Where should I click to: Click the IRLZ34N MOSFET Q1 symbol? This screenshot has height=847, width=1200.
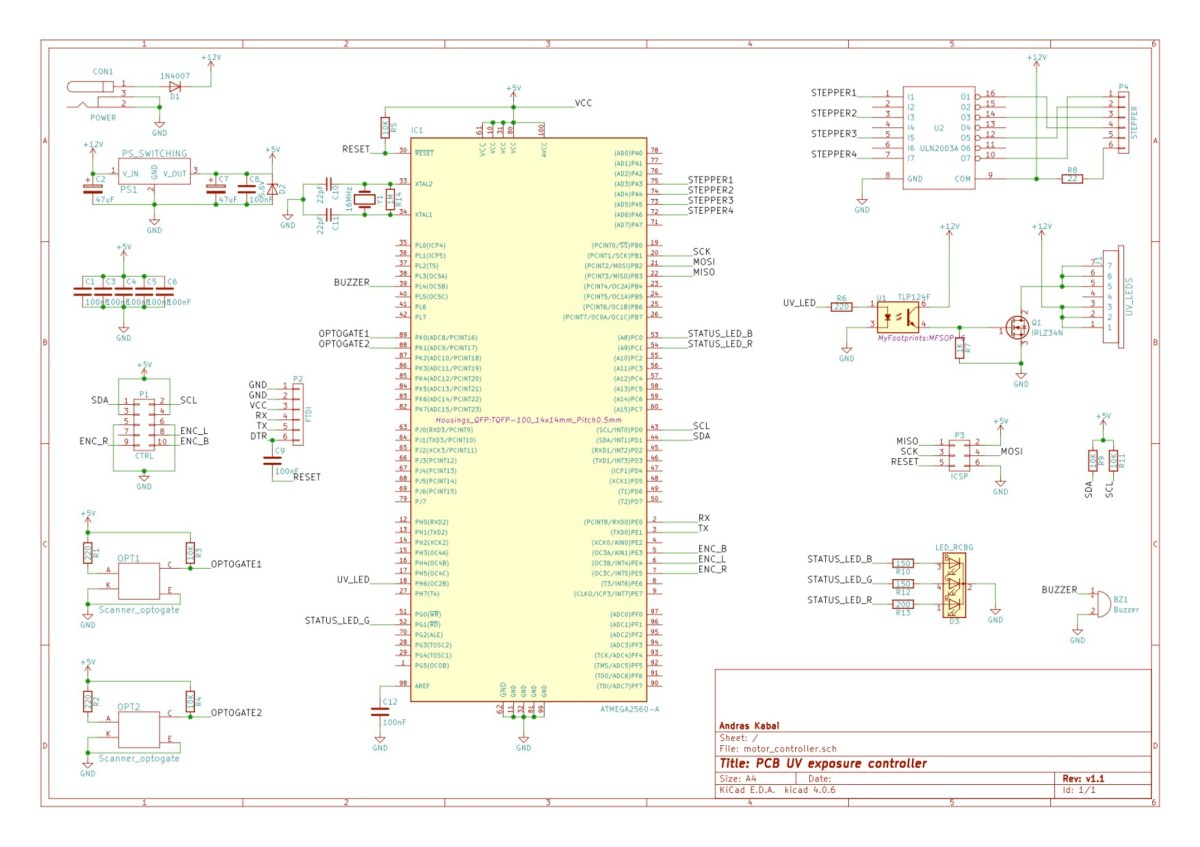[x=1018, y=327]
